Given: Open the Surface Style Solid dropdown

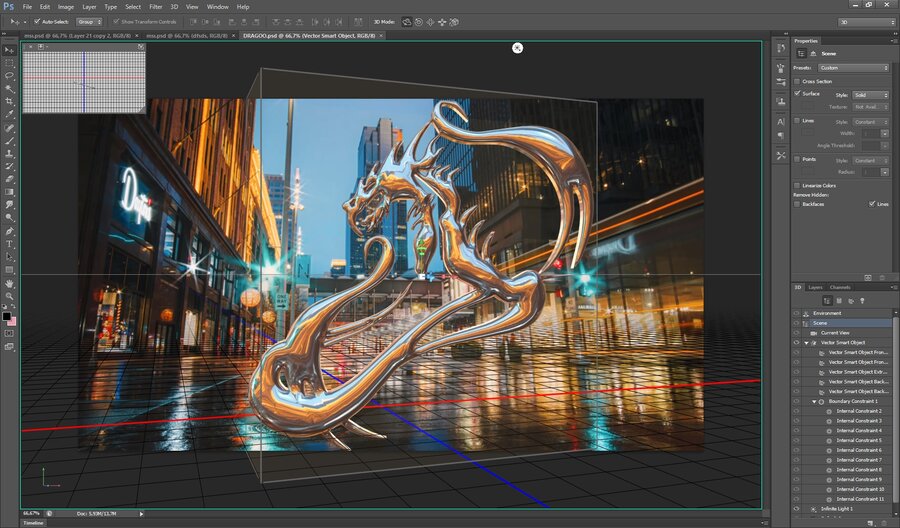Looking at the screenshot, I should click(x=870, y=95).
